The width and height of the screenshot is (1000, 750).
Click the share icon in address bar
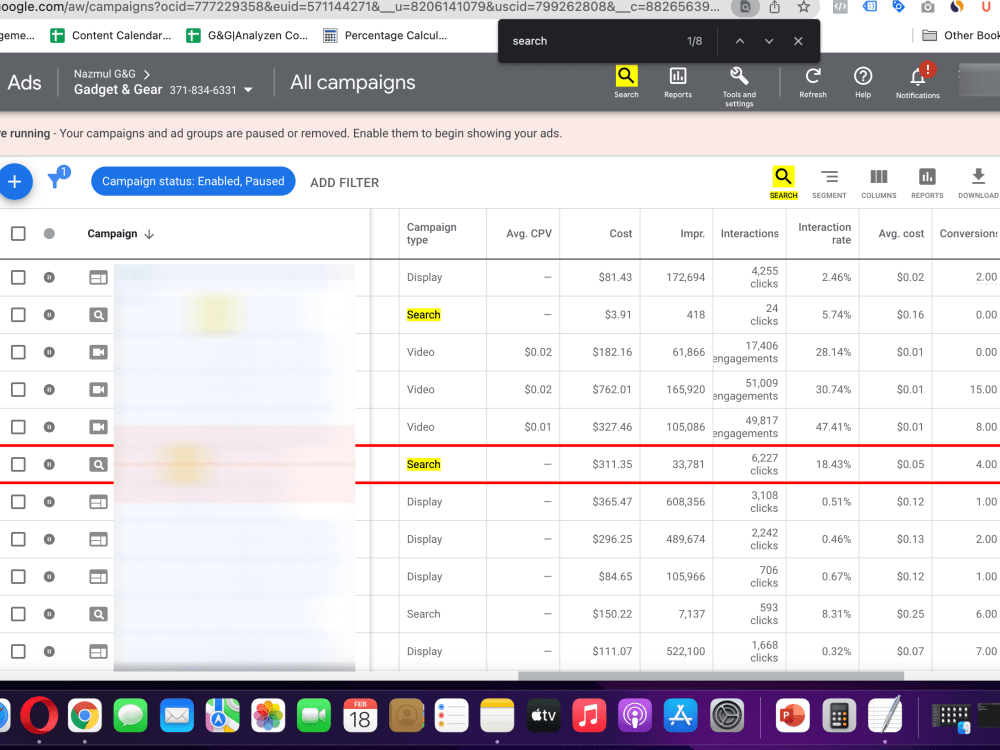click(774, 7)
